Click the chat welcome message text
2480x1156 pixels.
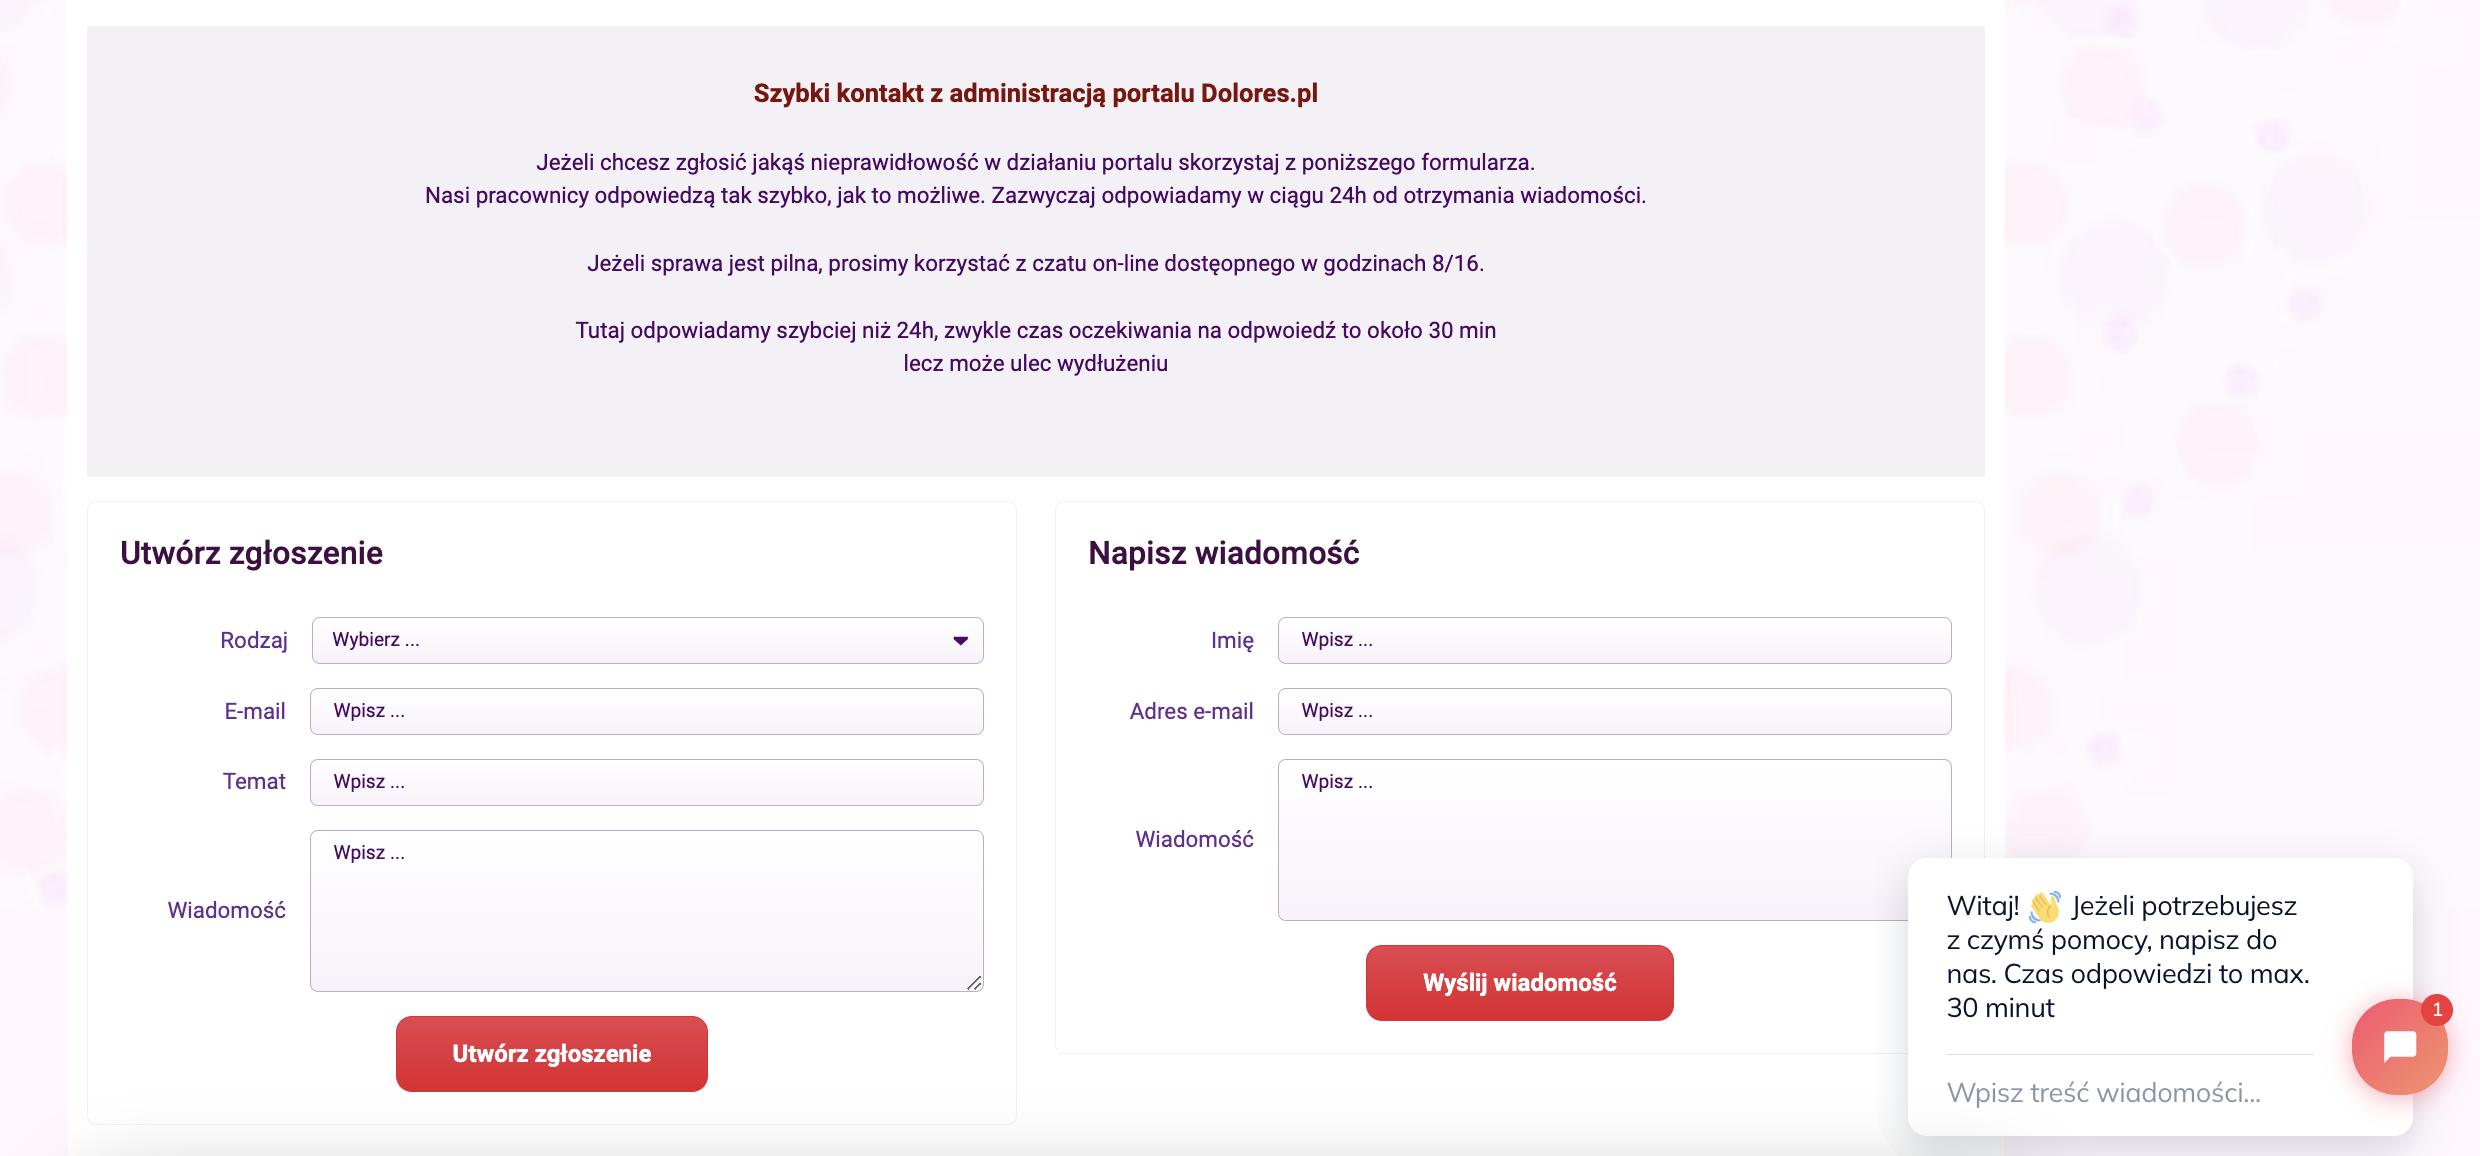click(2127, 957)
